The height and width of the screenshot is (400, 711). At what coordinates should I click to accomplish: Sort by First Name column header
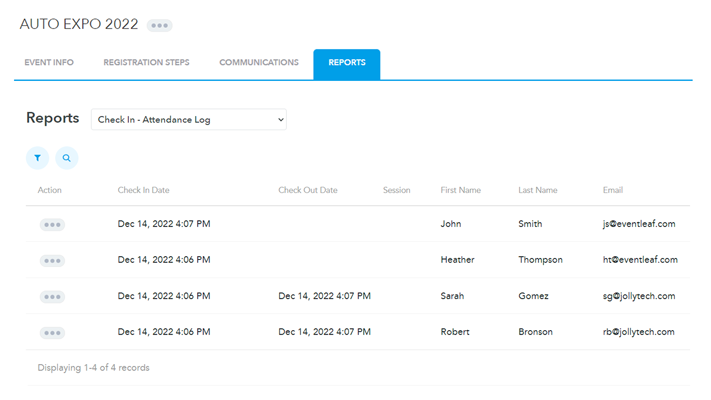pos(460,190)
